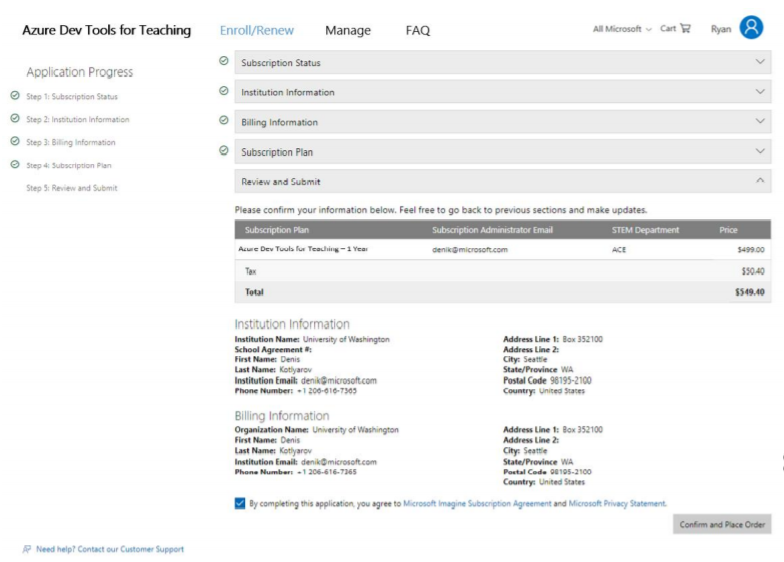Open the Subscription Plan accordion header
Viewport: 784px width, 562px height.
(x=502, y=152)
